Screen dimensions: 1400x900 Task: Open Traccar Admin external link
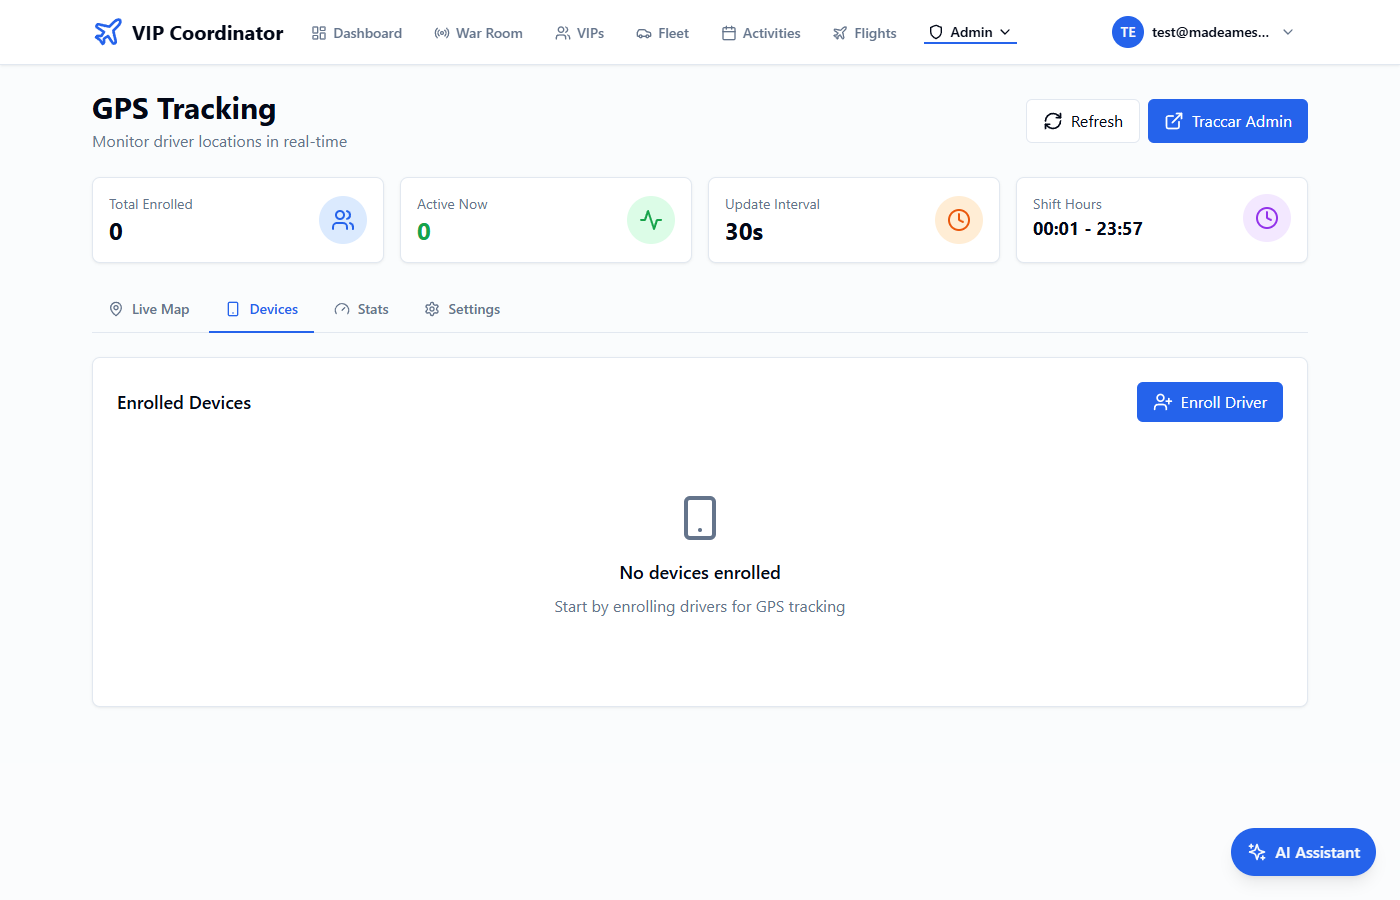(1228, 121)
